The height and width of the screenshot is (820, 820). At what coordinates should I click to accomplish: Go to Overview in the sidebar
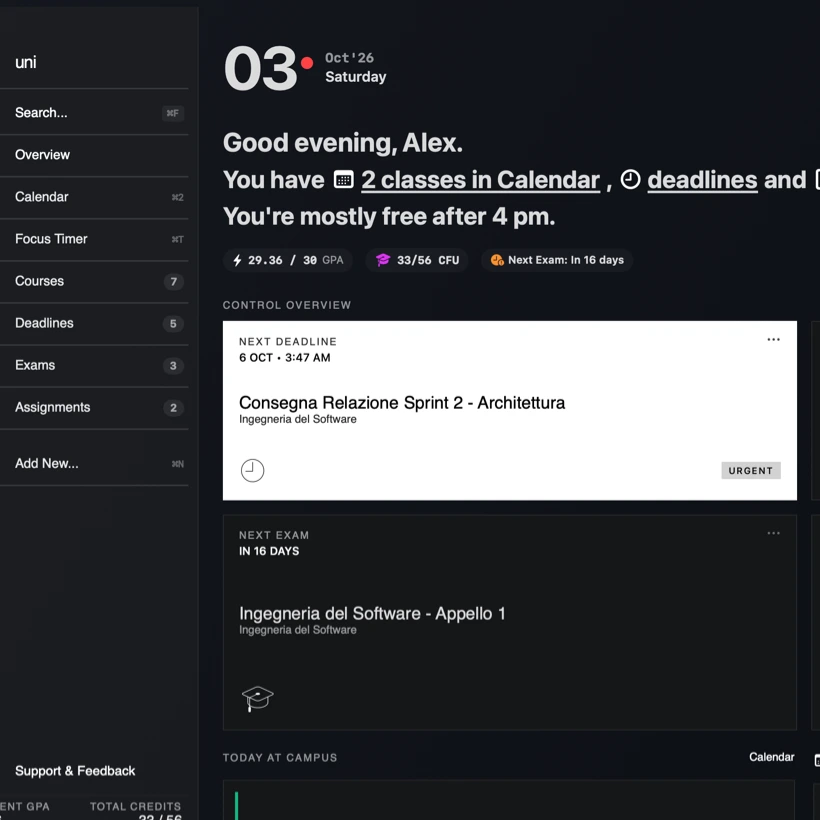tap(94, 155)
